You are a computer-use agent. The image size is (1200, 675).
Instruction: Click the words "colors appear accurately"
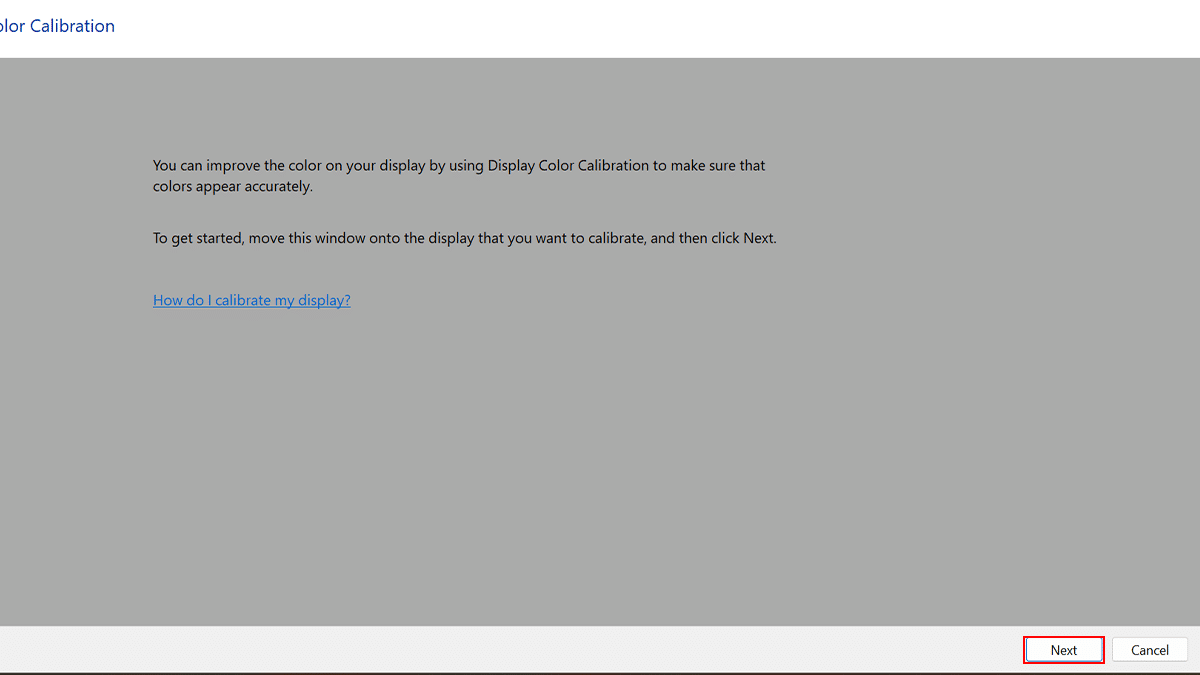click(x=232, y=187)
